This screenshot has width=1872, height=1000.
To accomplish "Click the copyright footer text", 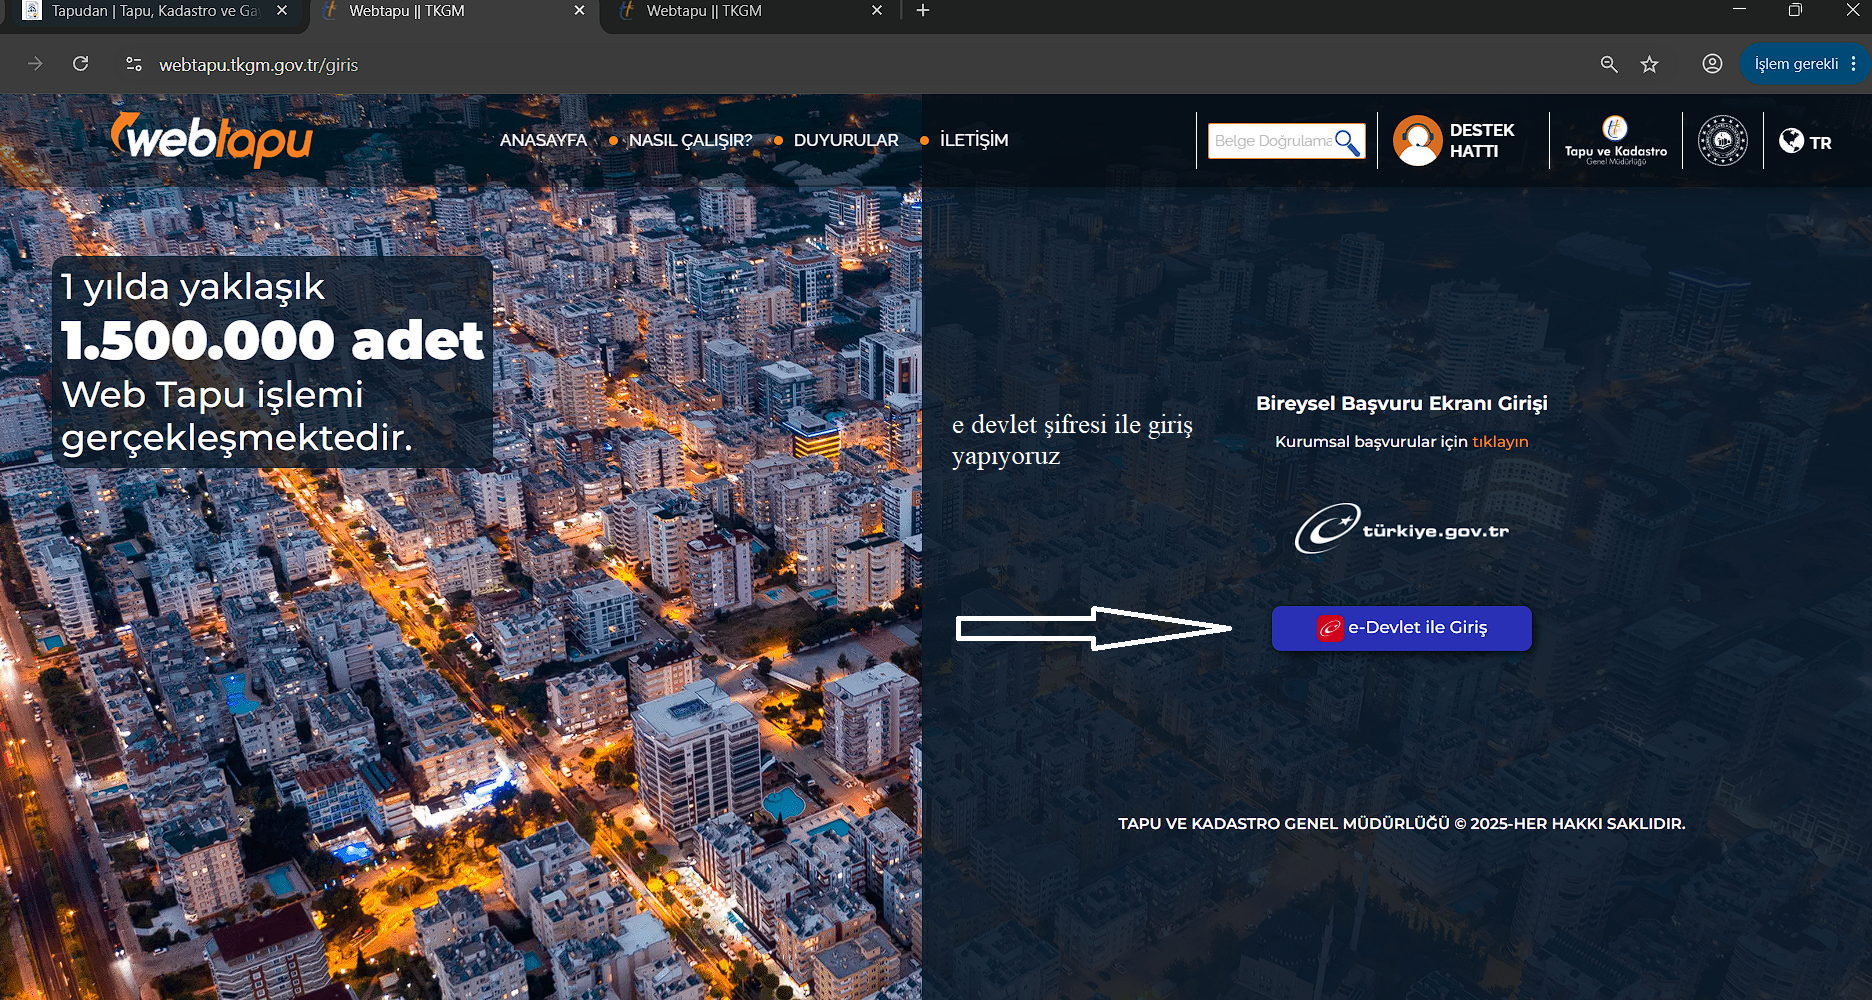I will [x=1402, y=824].
